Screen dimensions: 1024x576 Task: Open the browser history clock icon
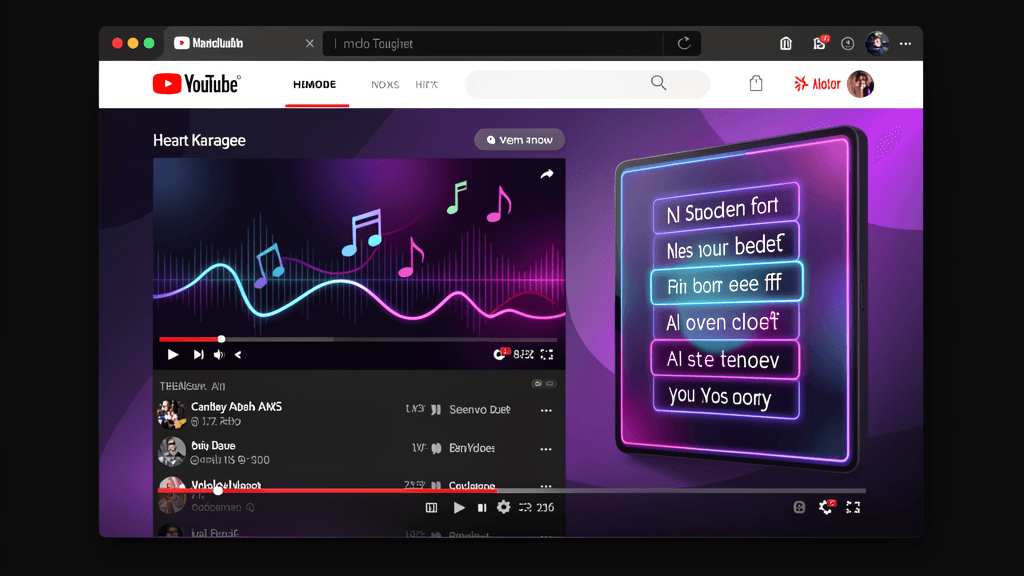848,44
